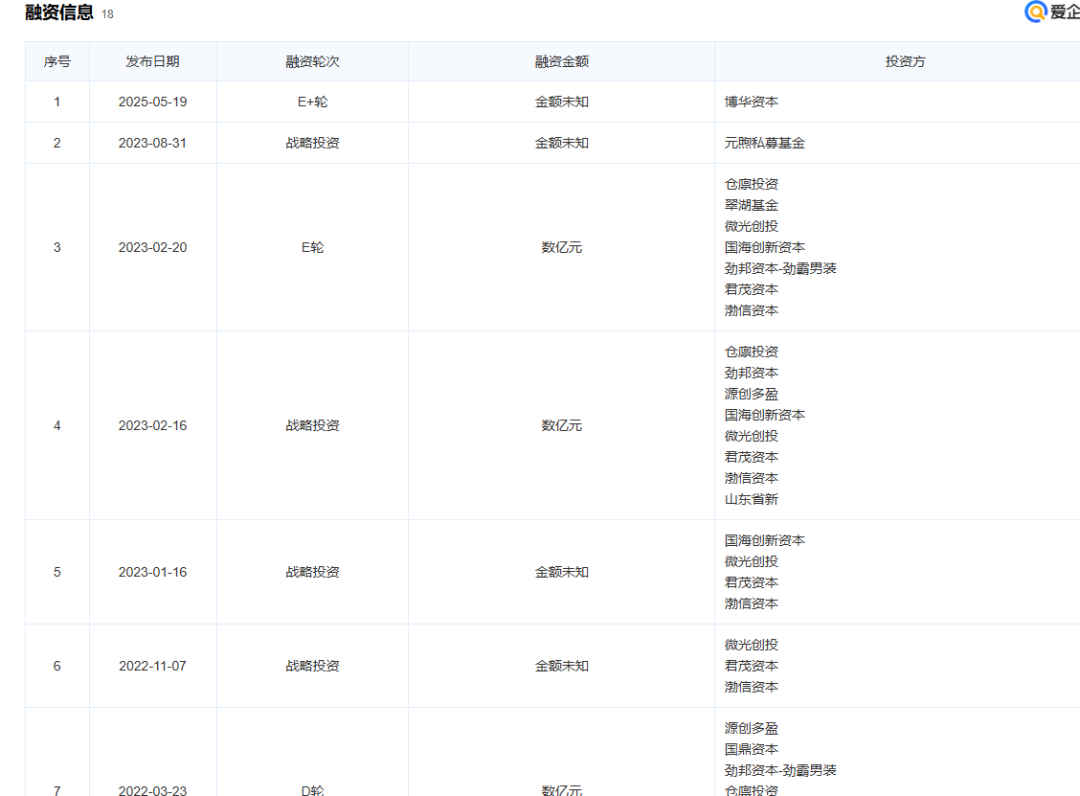Click row number 2
The height and width of the screenshot is (796, 1080).
click(57, 143)
